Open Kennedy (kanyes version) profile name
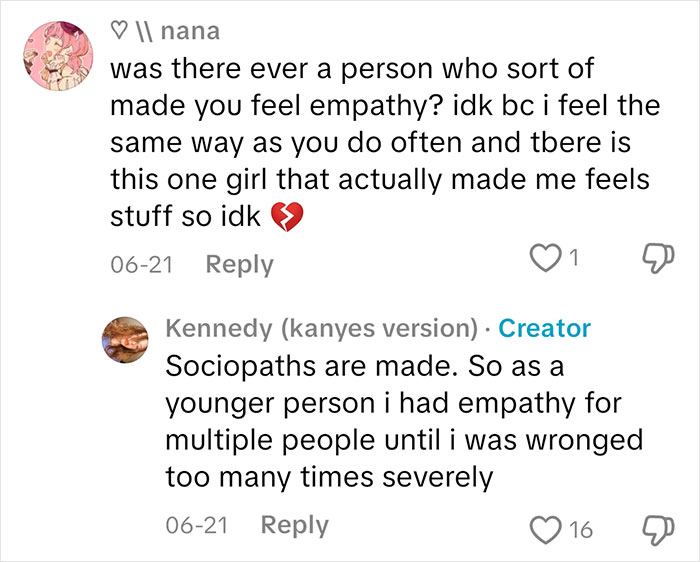The height and width of the screenshot is (562, 700). point(322,329)
